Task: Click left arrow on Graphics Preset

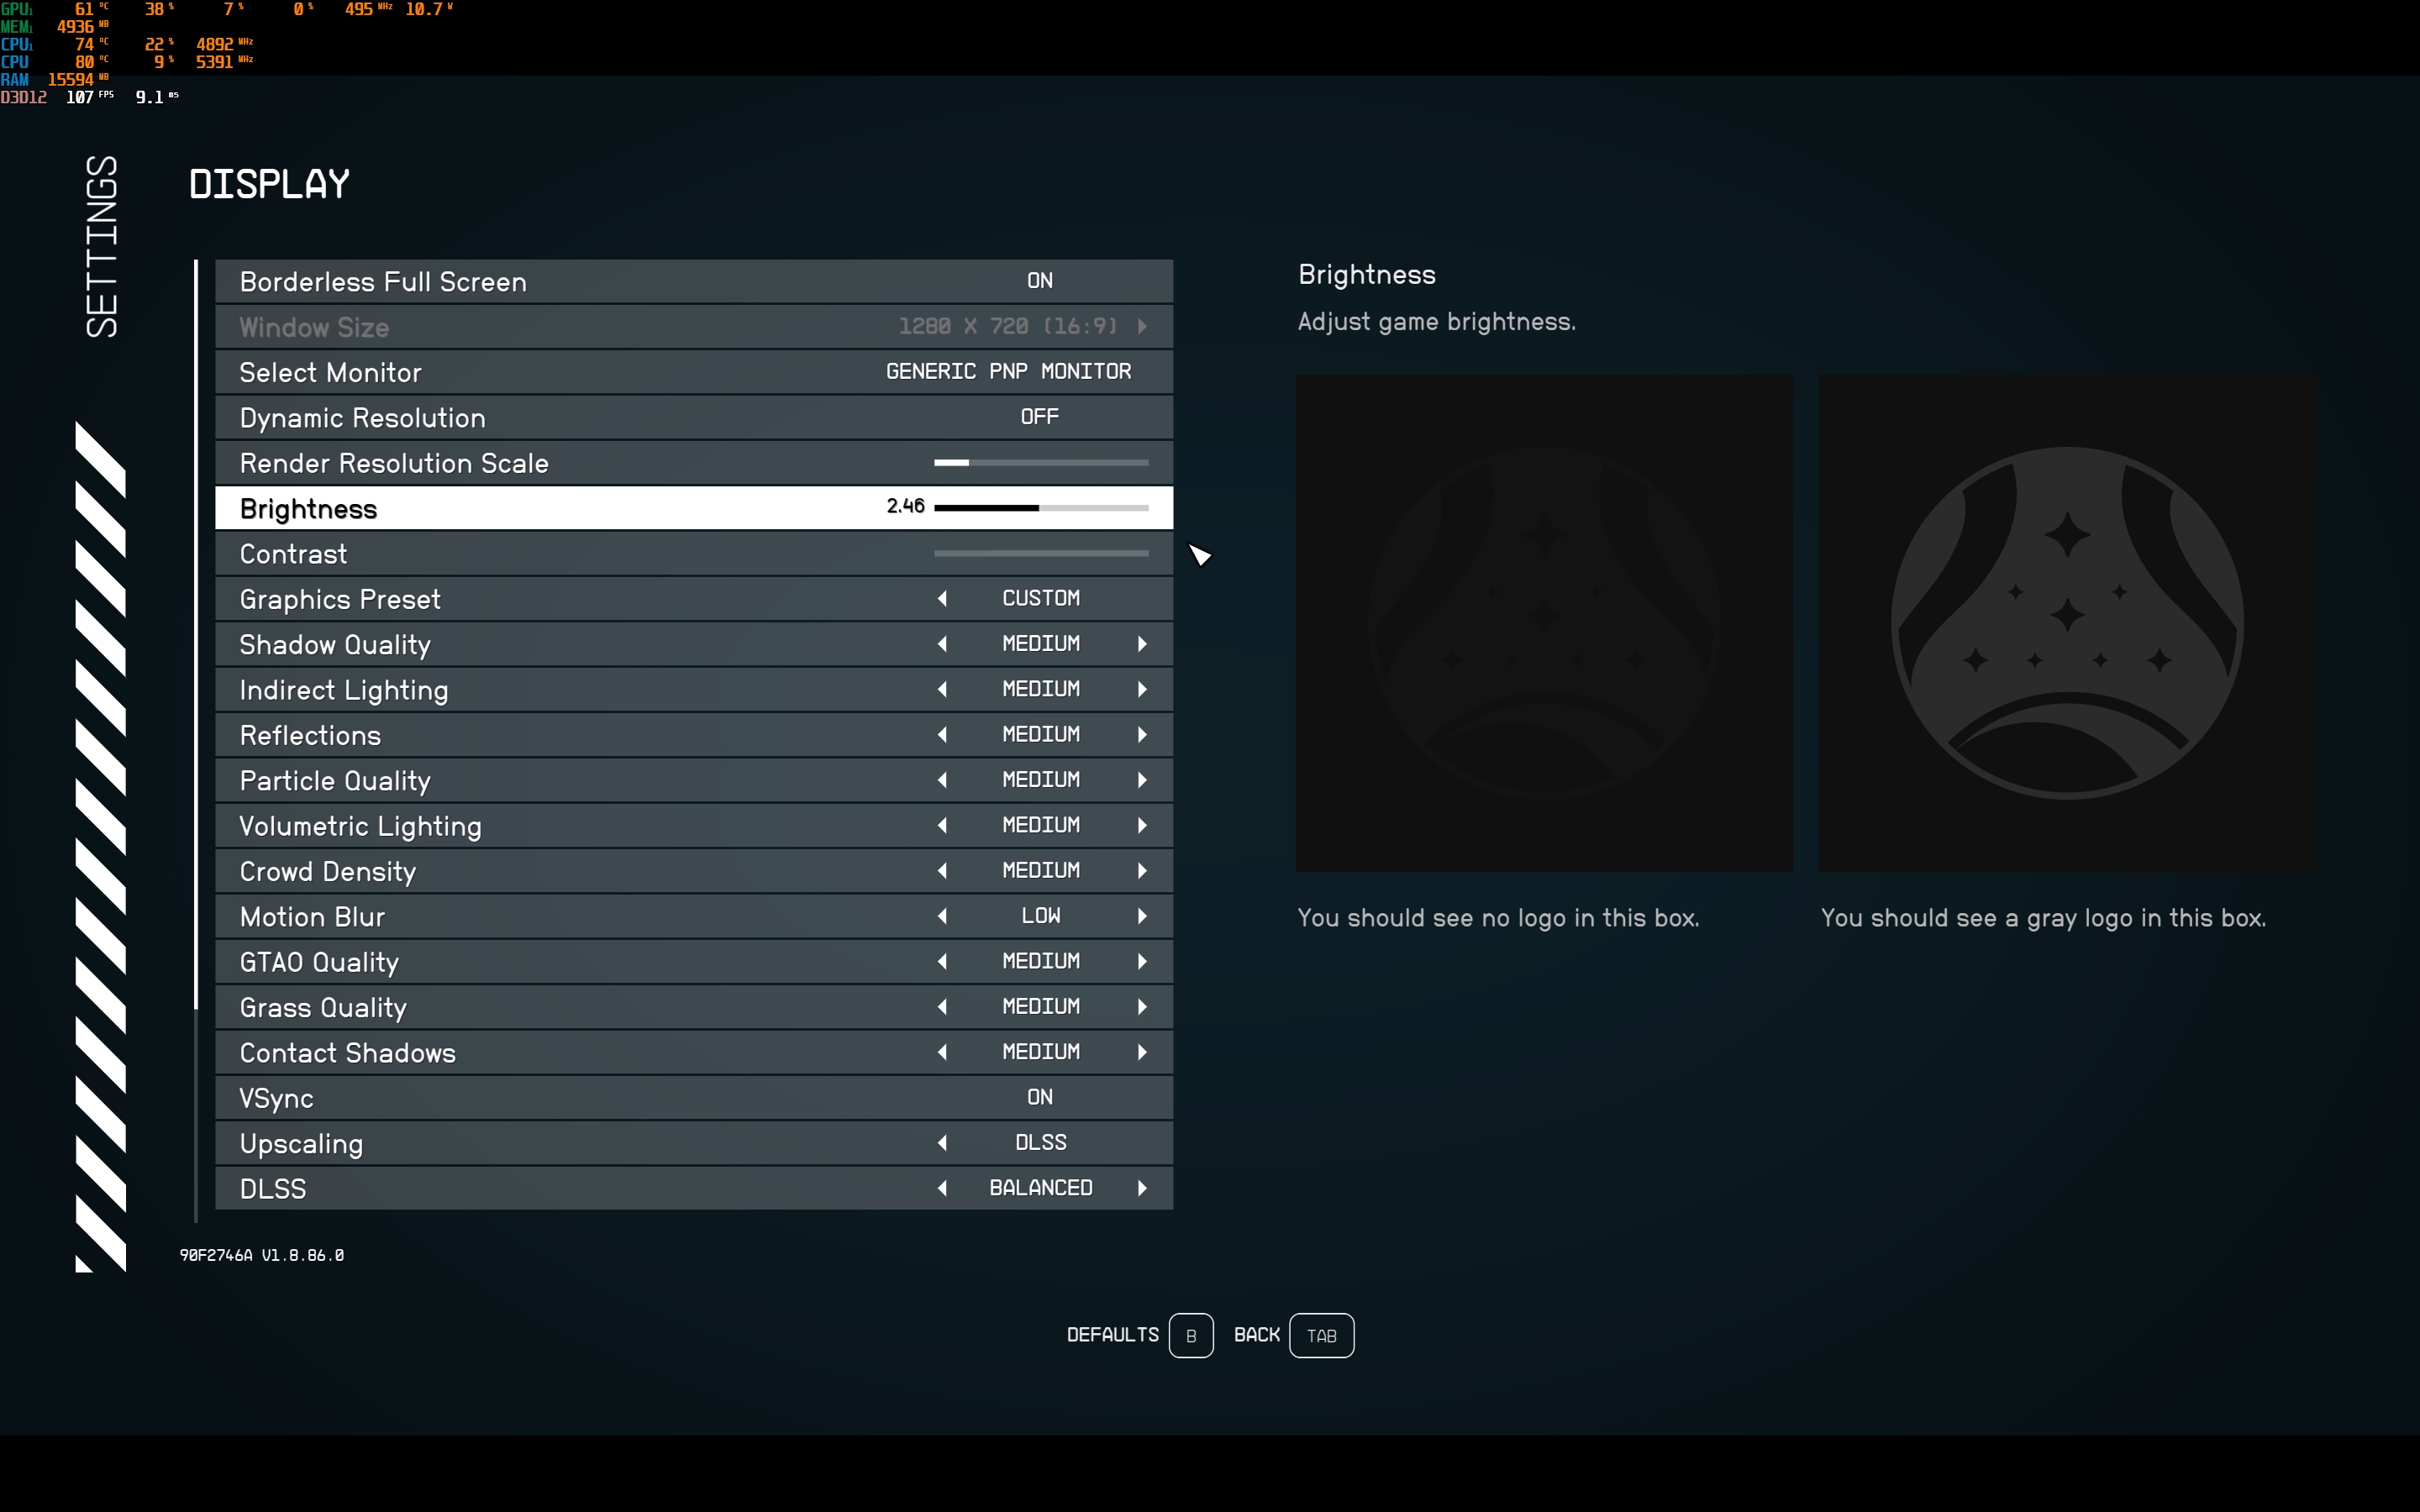Action: click(942, 599)
